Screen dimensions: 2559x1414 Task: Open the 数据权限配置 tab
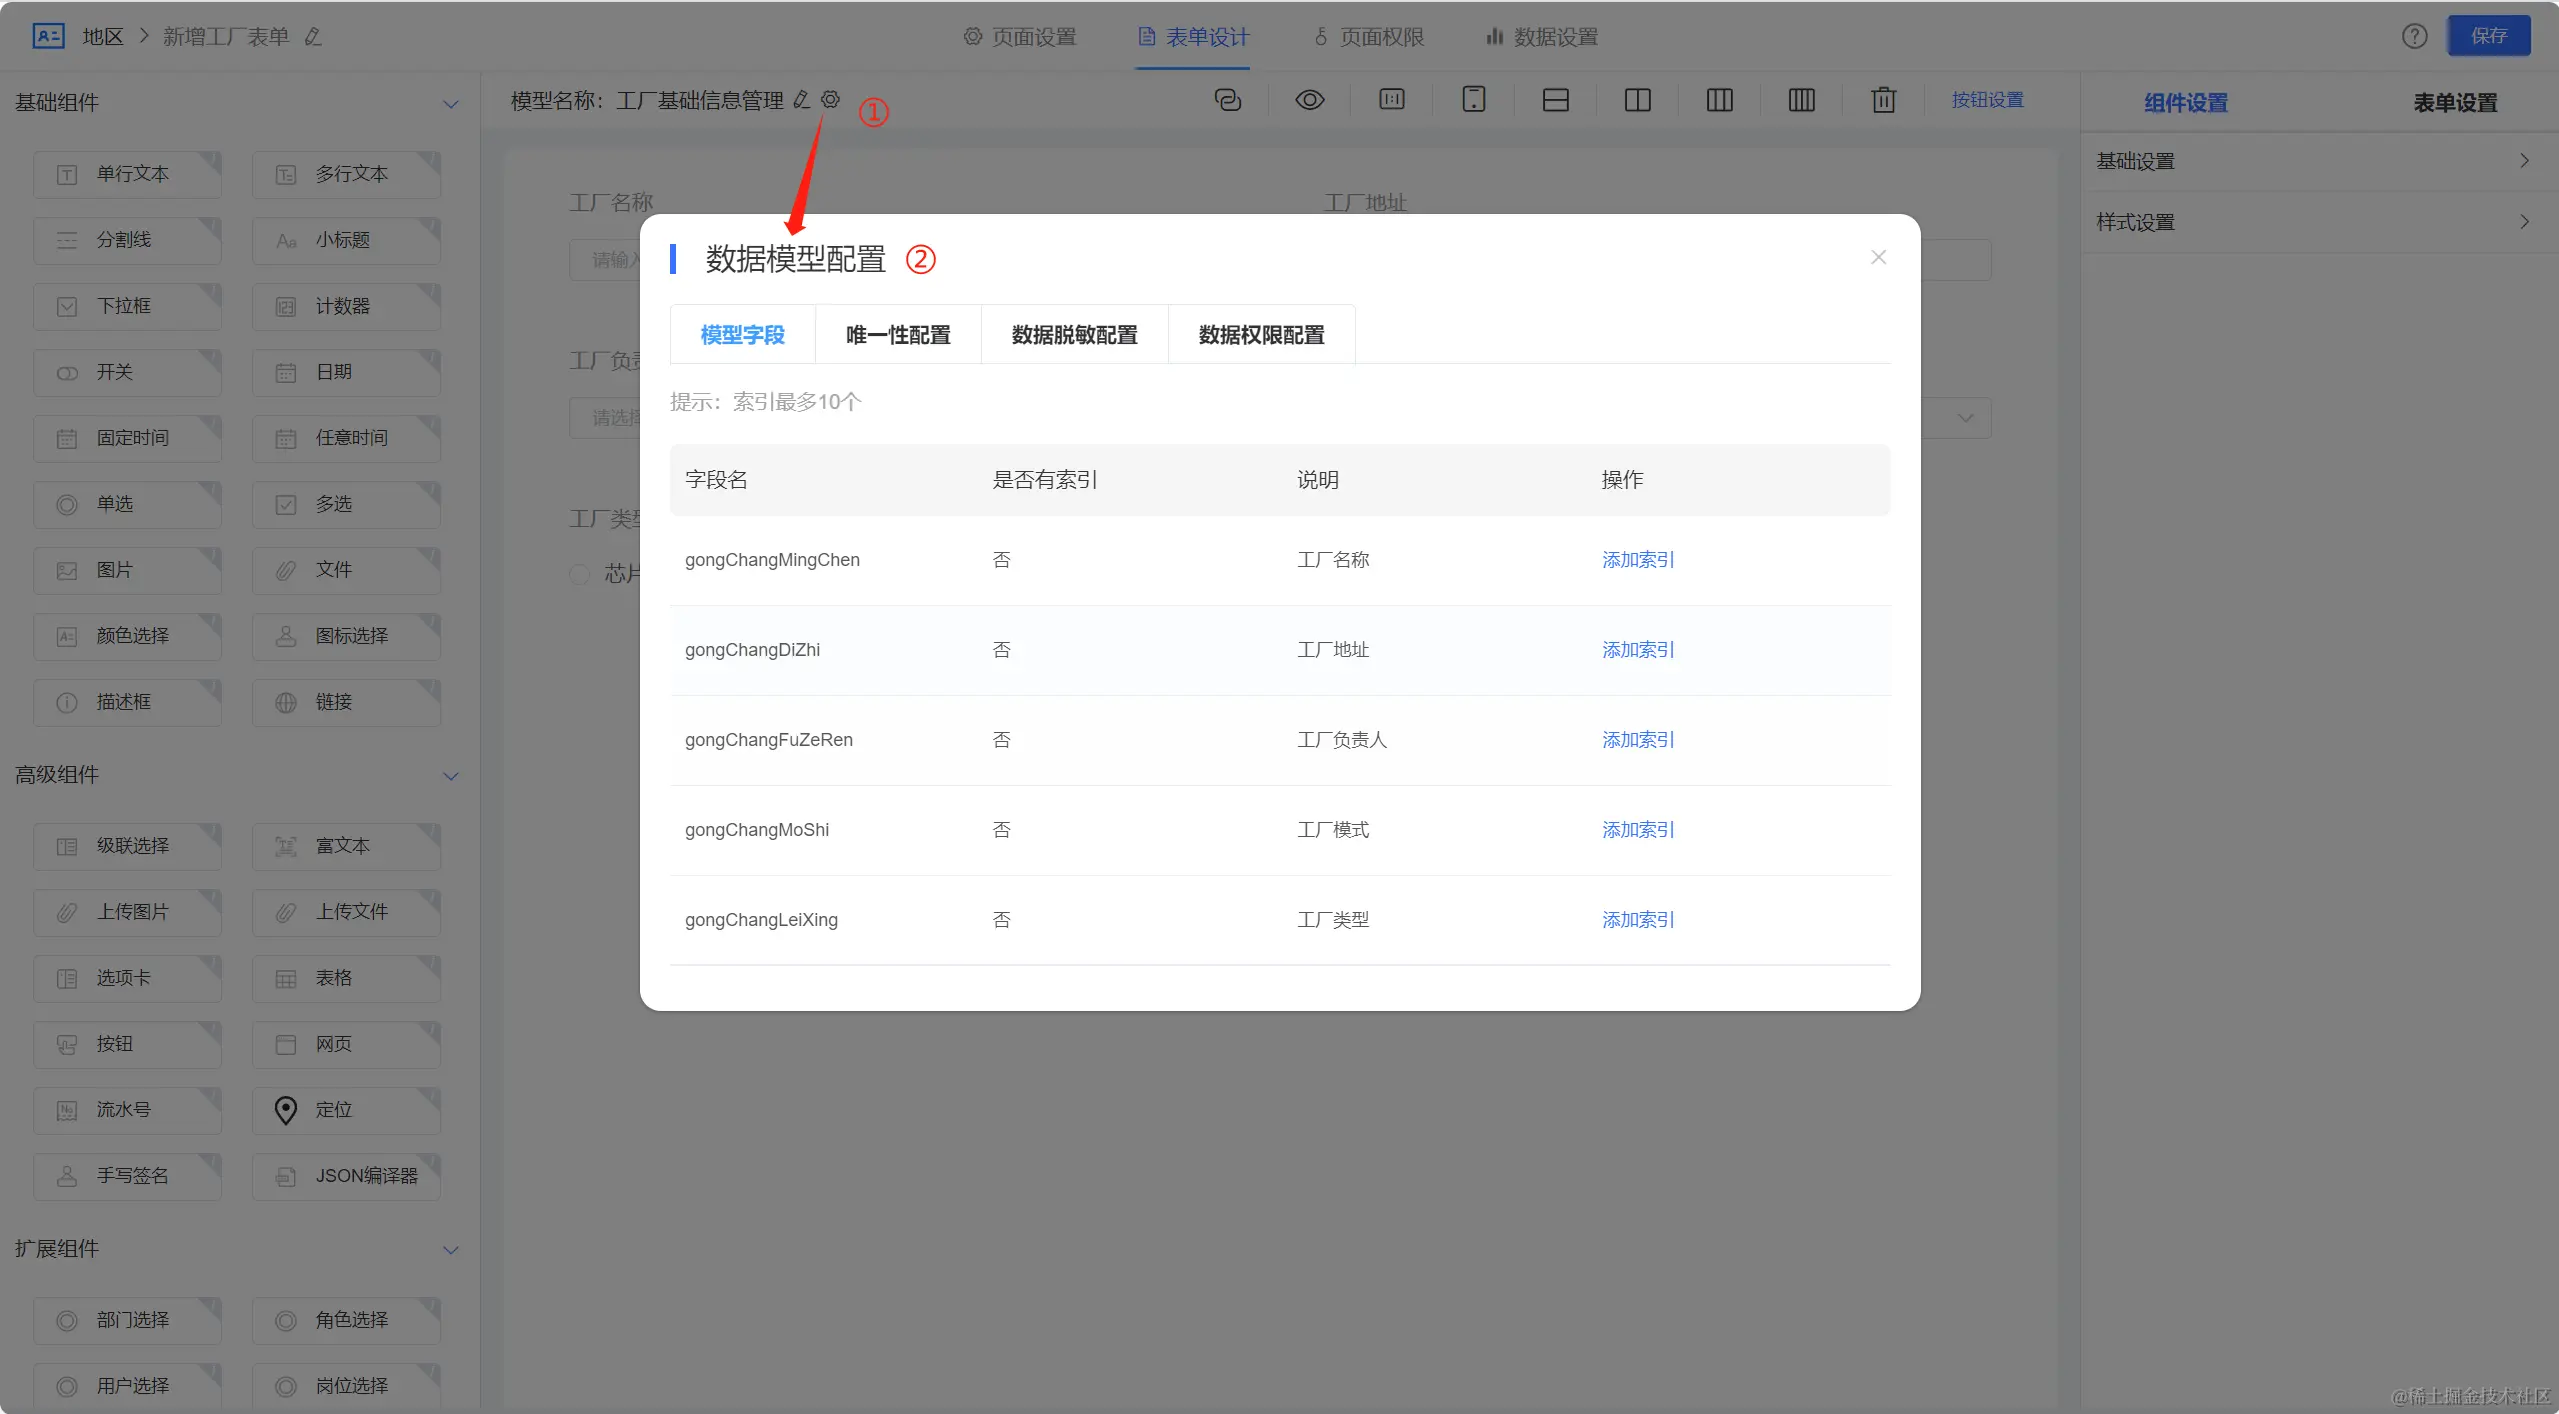click(1260, 335)
